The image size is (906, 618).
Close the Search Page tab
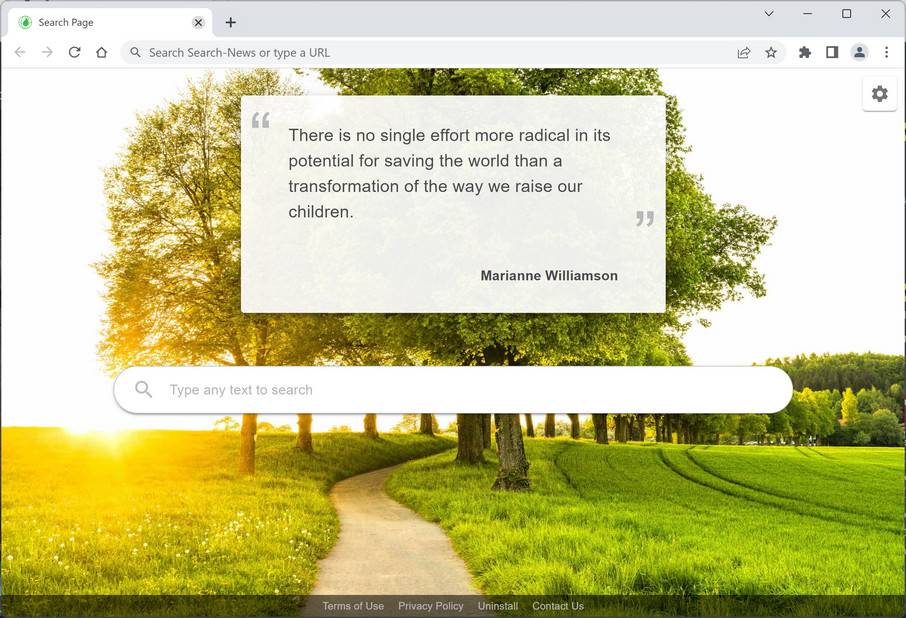pyautogui.click(x=198, y=23)
